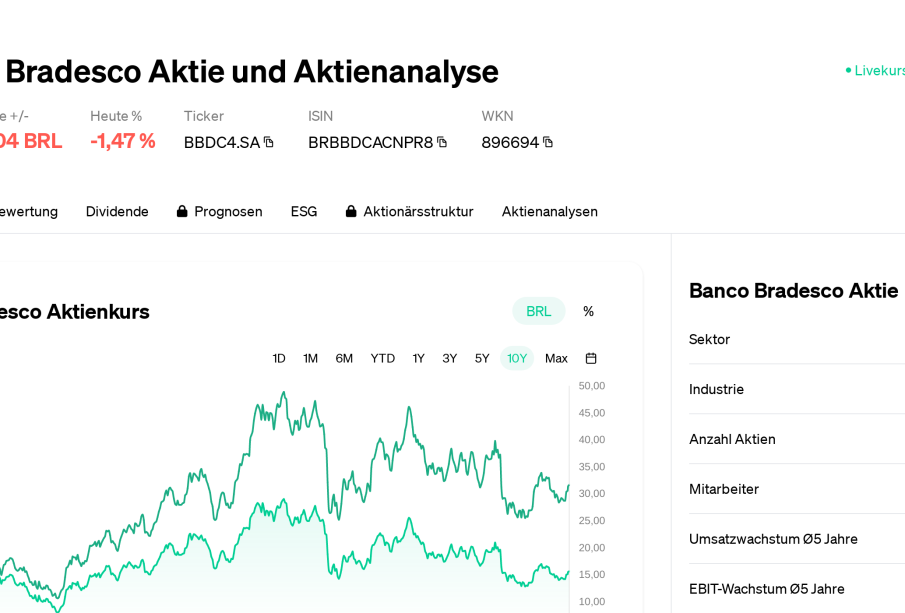Choose the Max chart time range
Viewport: 905px width, 613px height.
556,358
